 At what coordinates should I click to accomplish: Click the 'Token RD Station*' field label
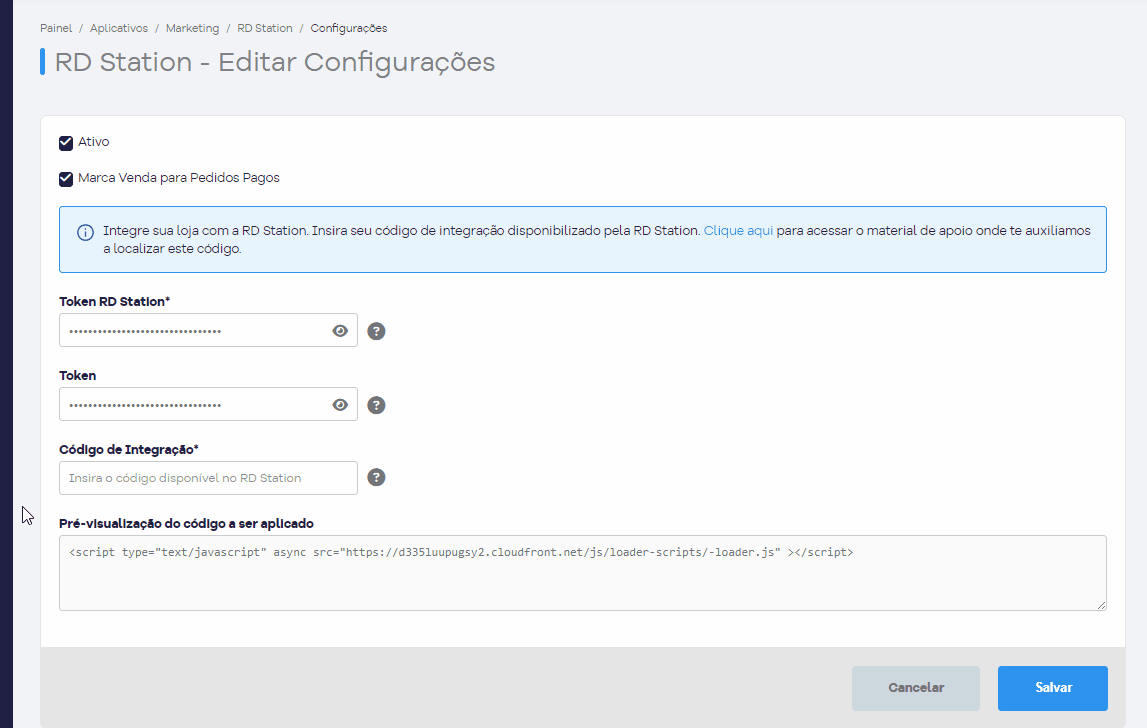tap(115, 301)
